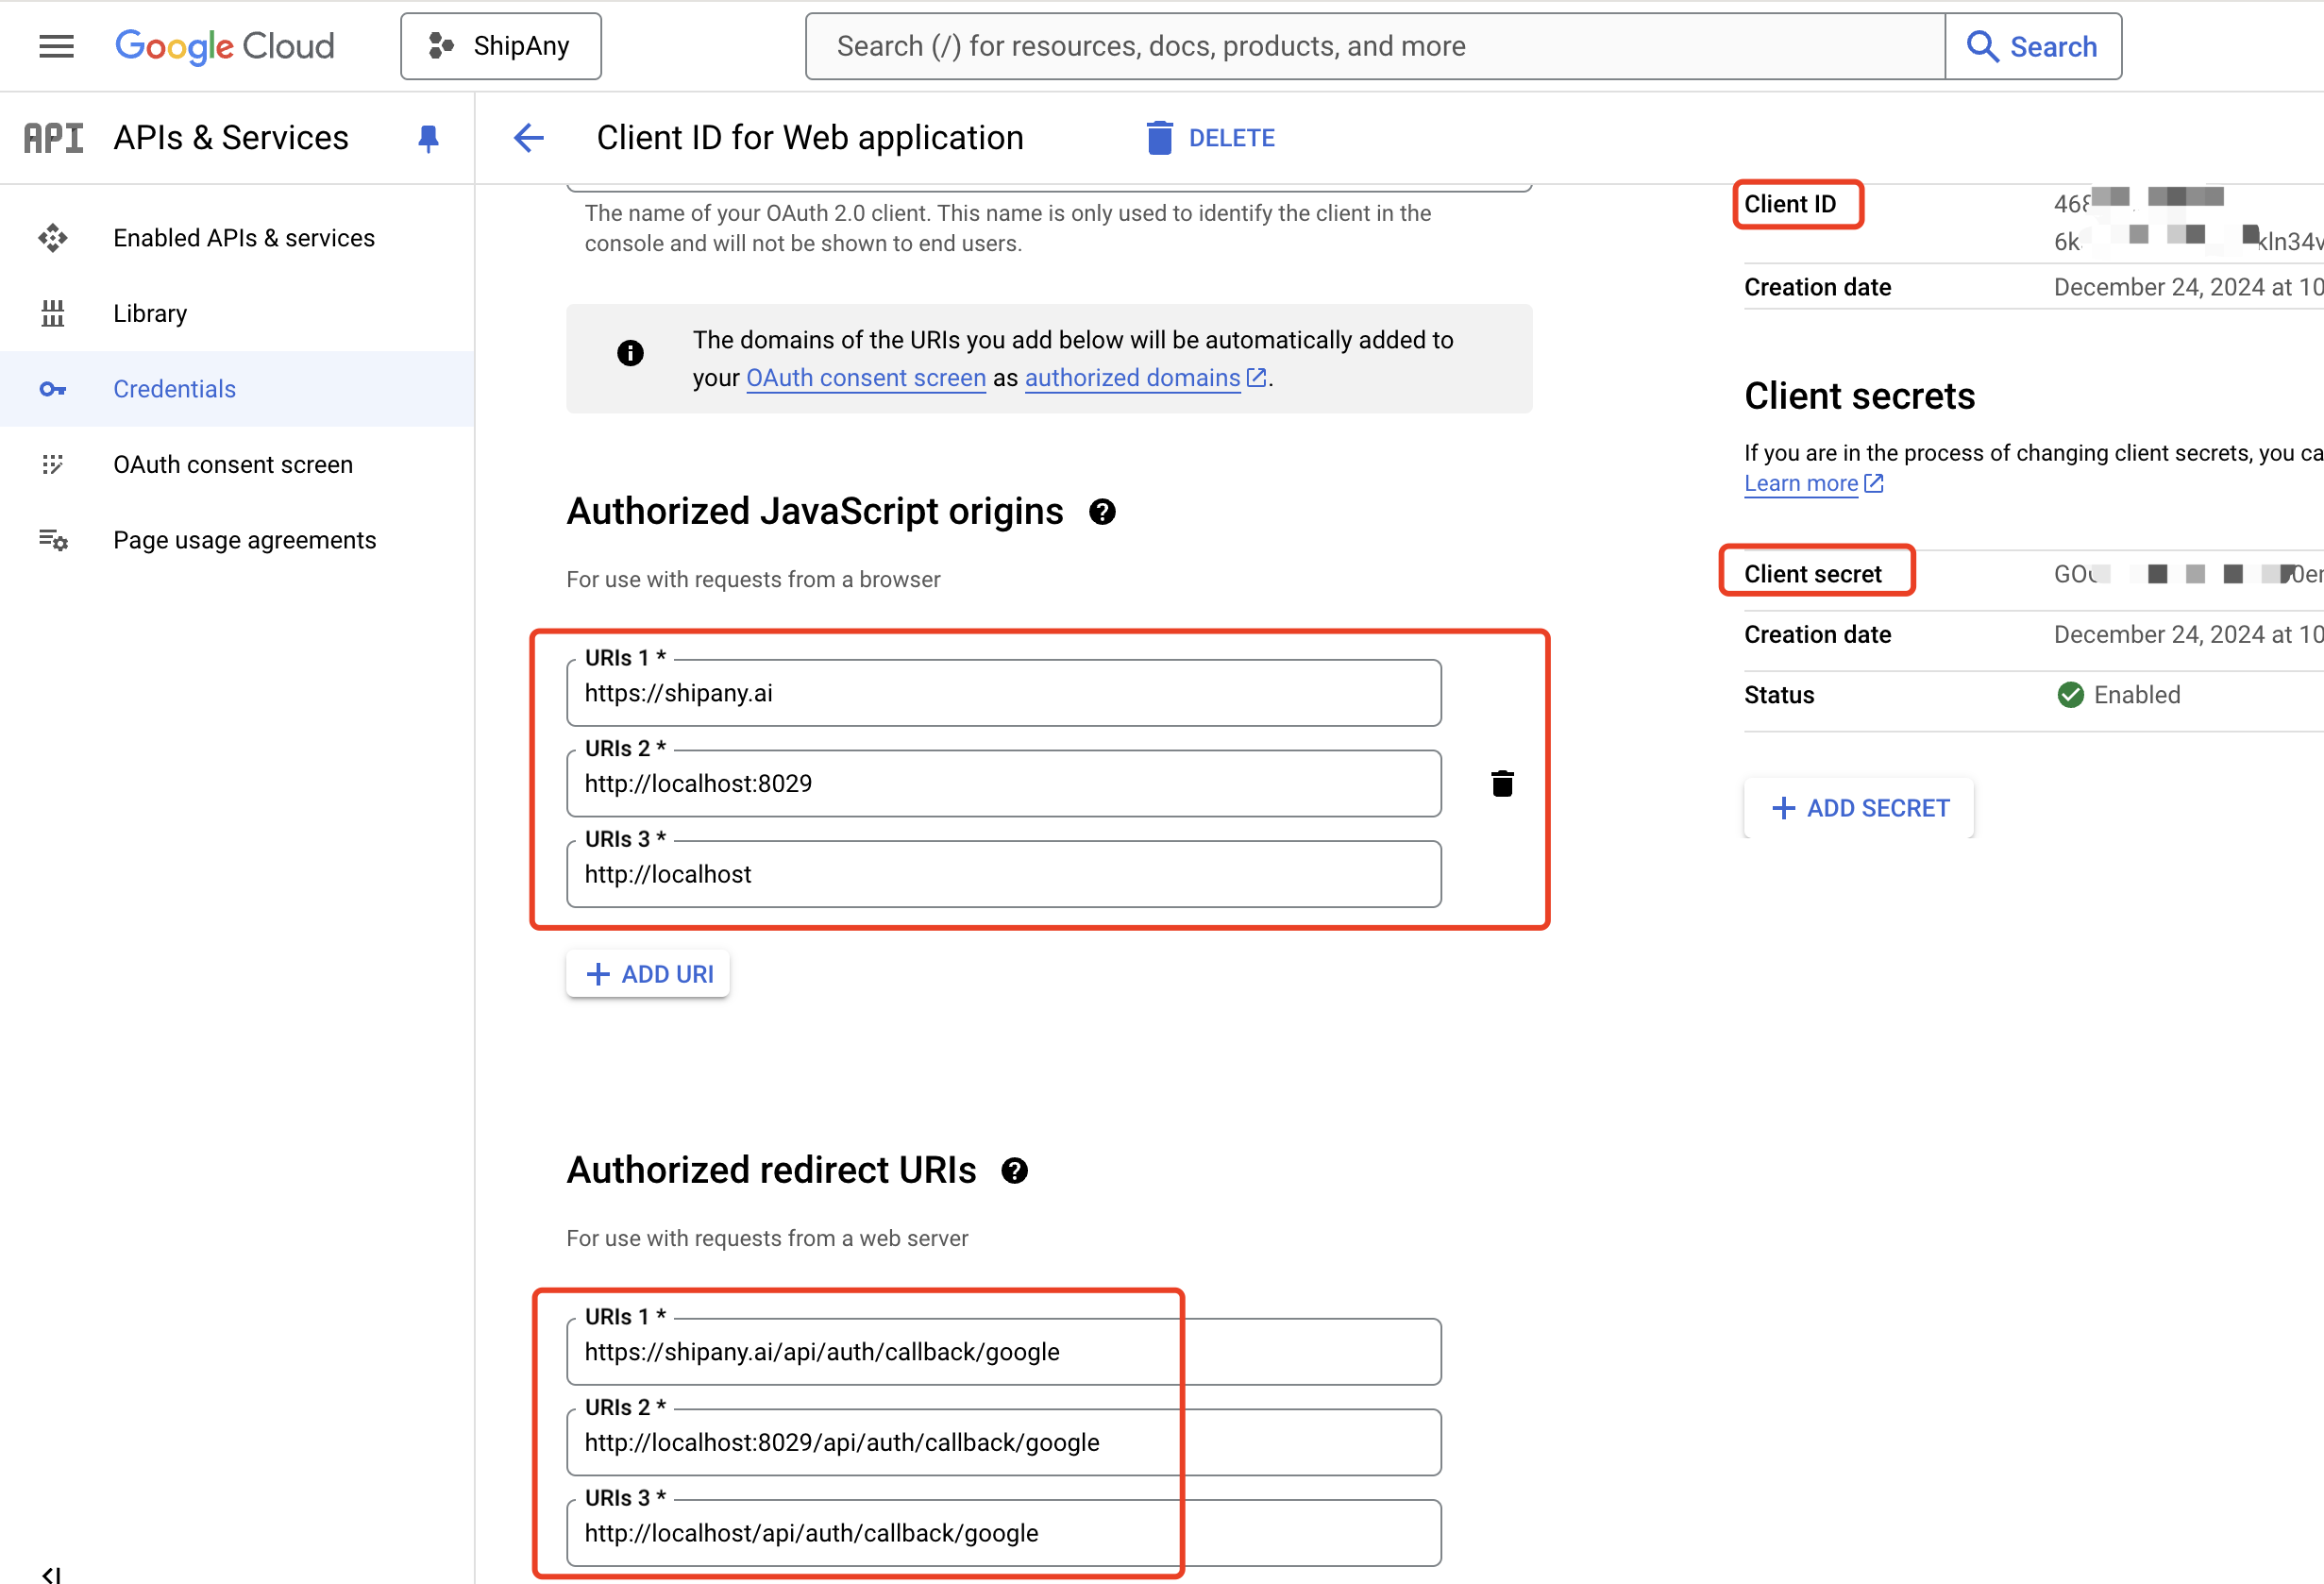The width and height of the screenshot is (2324, 1584).
Task: Follow the authorized domains link
Action: pos(1132,378)
